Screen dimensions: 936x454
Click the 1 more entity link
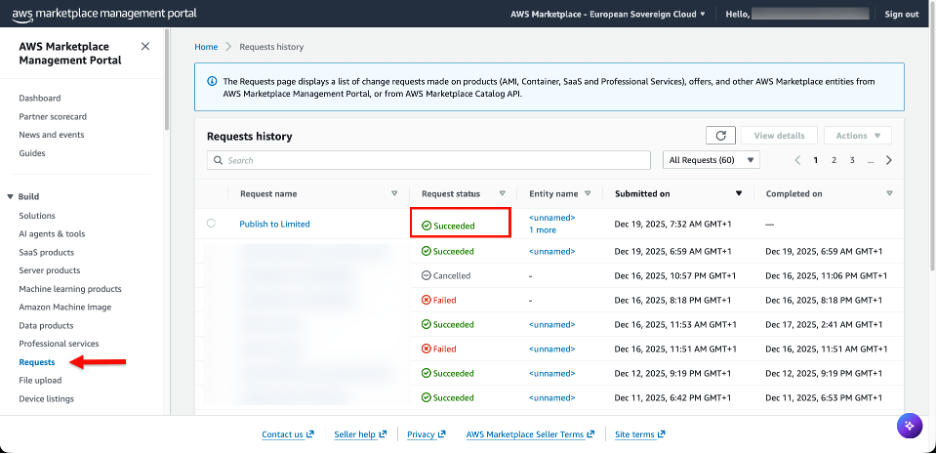point(543,230)
